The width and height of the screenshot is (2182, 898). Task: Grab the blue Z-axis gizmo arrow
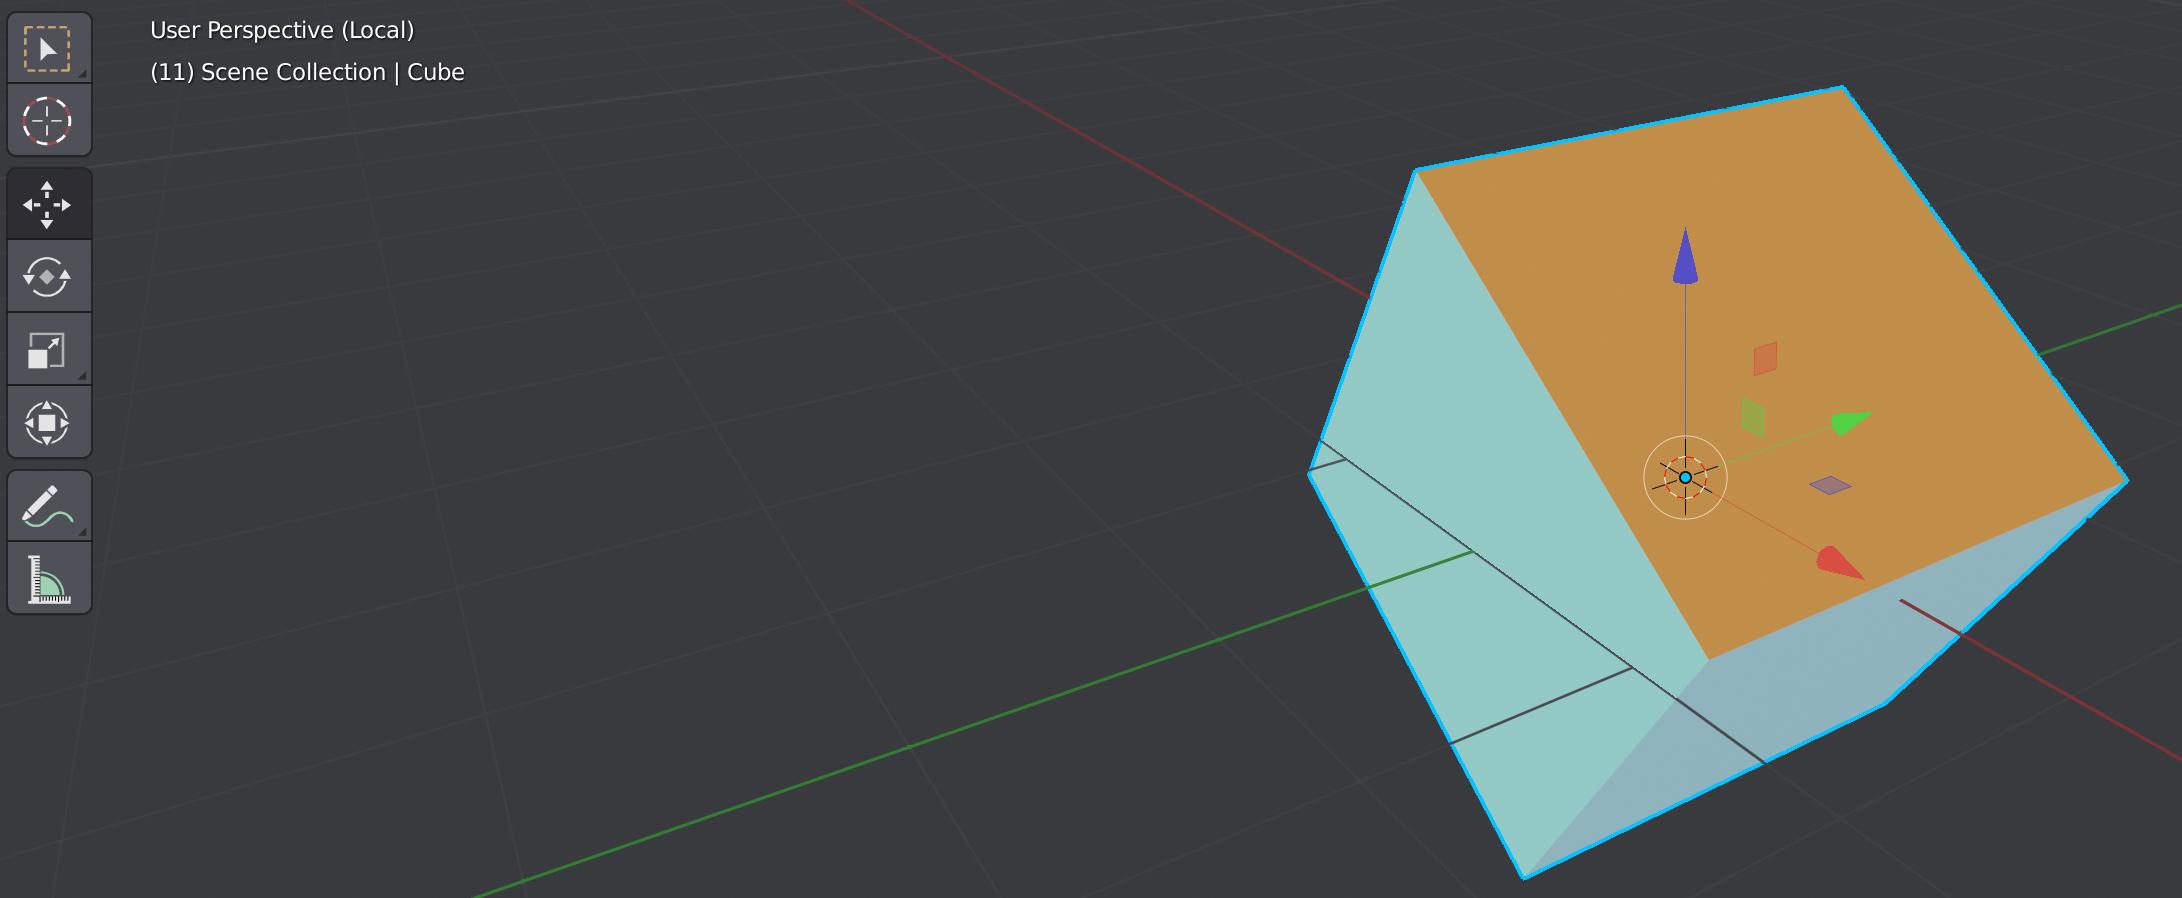[1685, 256]
